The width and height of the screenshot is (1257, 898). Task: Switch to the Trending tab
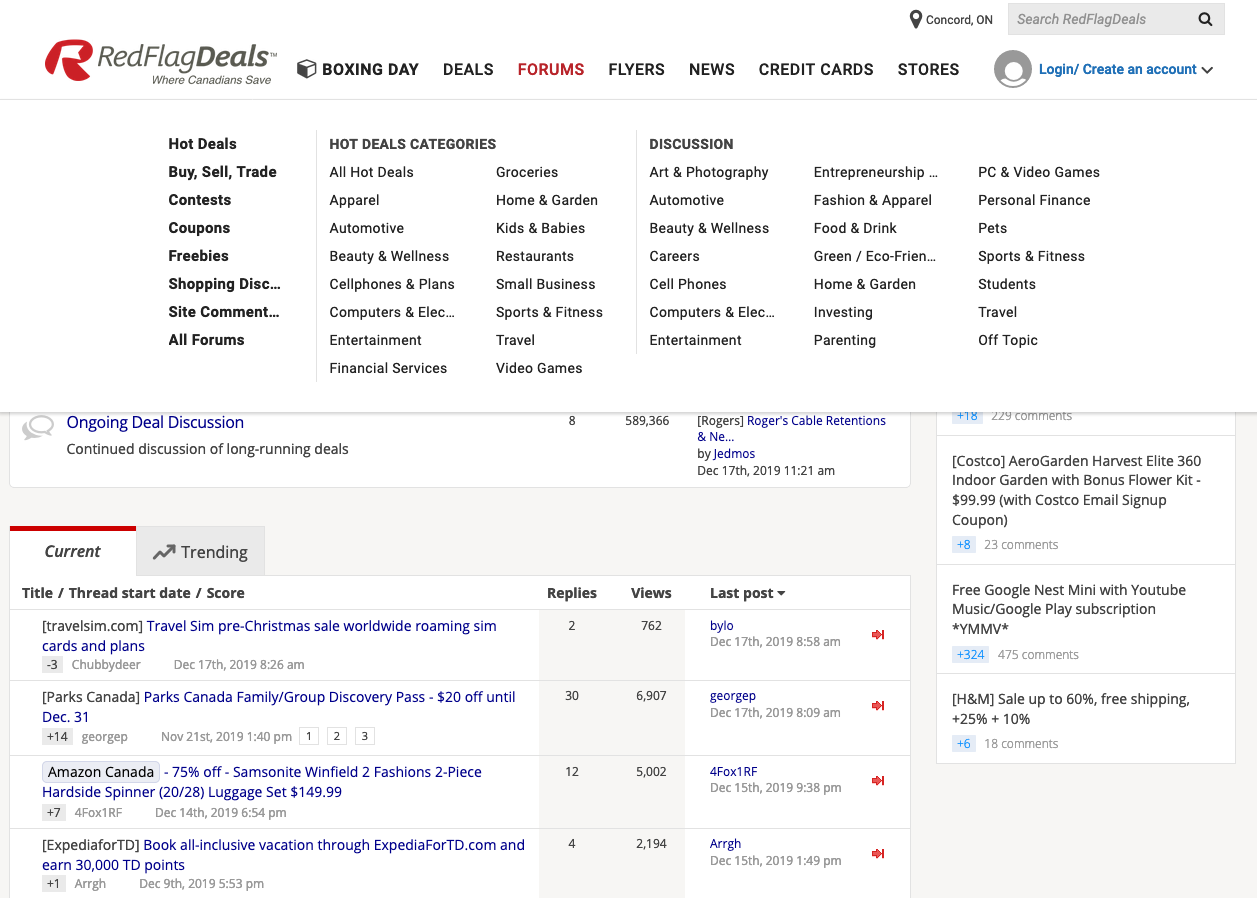200,552
